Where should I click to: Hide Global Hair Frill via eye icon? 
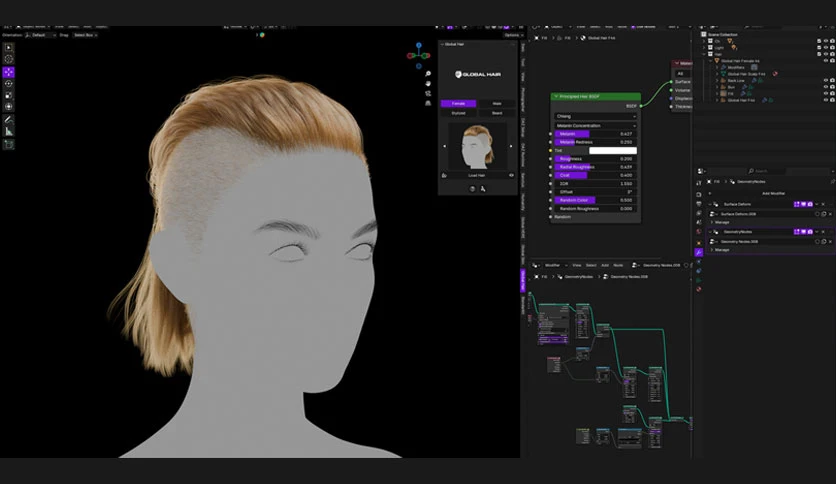pos(826,100)
